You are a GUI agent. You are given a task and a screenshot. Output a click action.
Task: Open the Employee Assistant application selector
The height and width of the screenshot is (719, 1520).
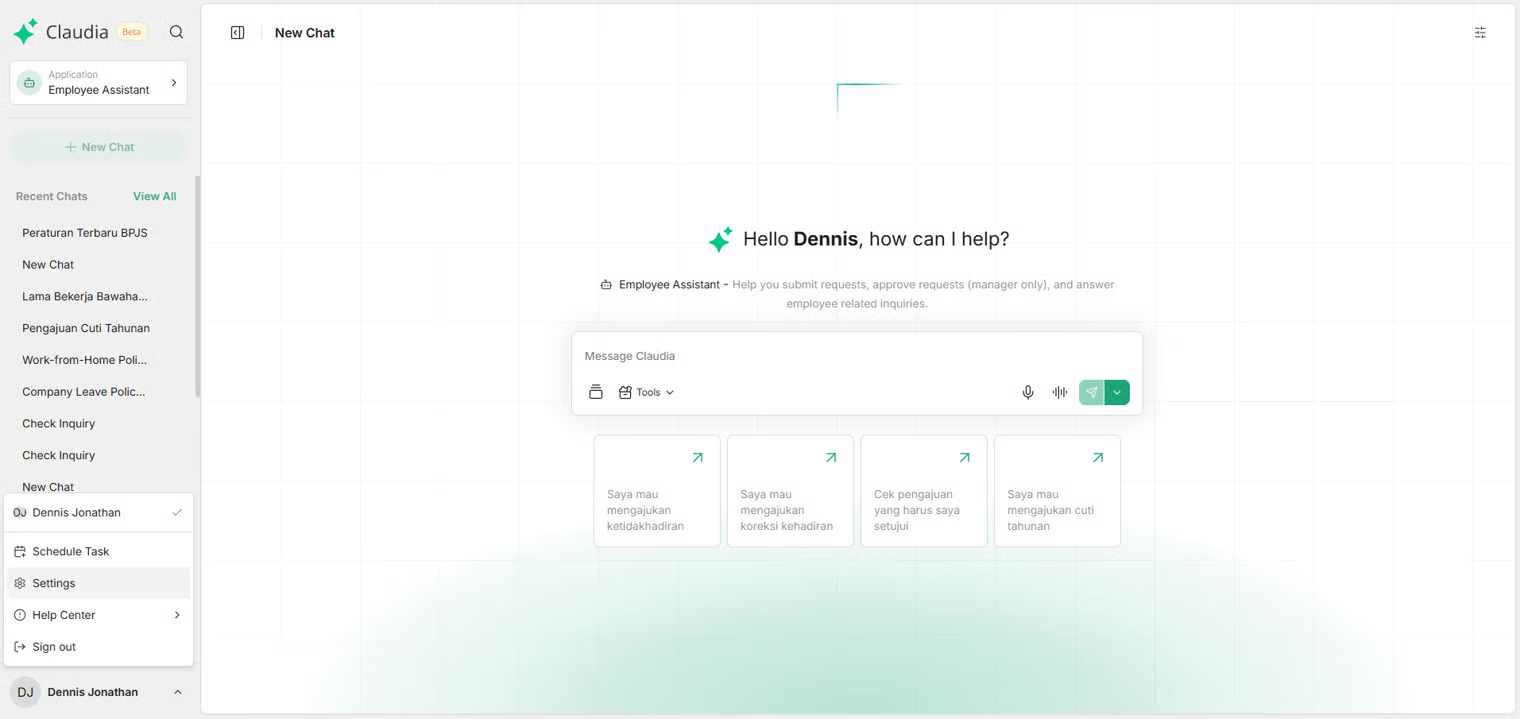pos(98,83)
